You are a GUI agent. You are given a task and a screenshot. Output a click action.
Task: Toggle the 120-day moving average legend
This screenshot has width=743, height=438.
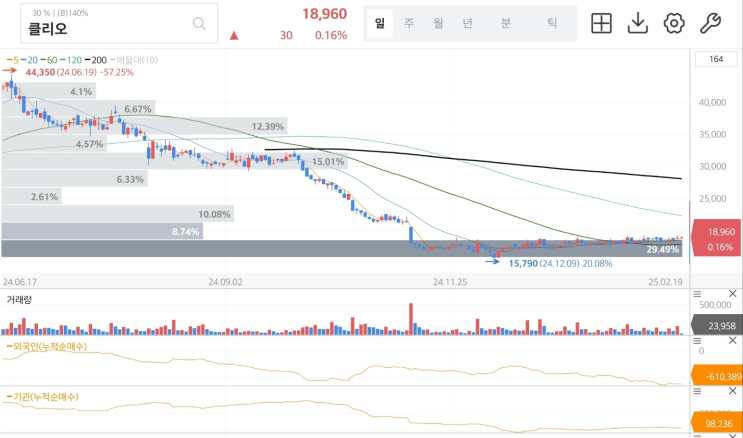pos(71,60)
